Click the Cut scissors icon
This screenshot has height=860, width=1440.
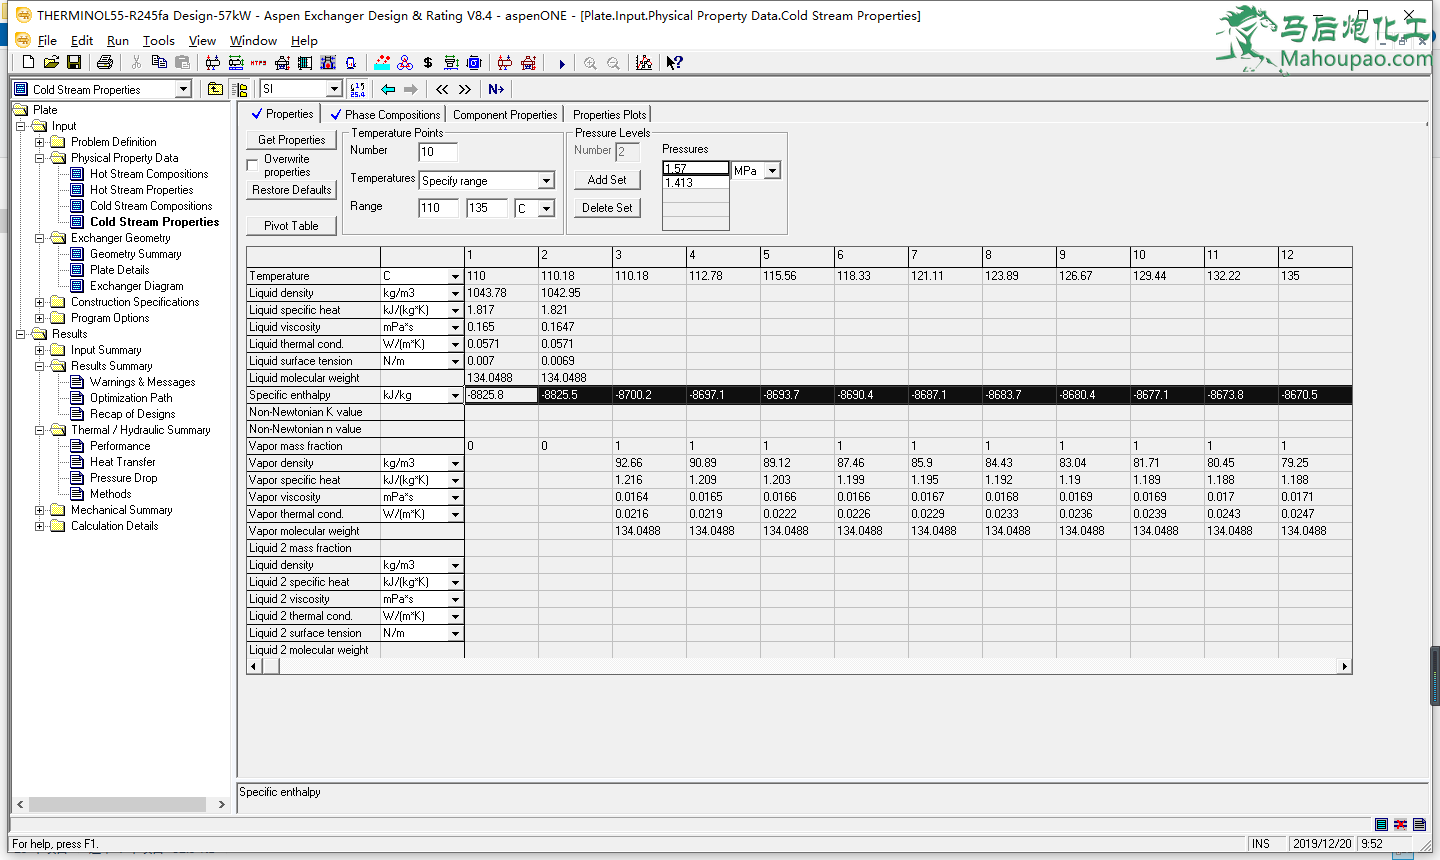coord(136,63)
